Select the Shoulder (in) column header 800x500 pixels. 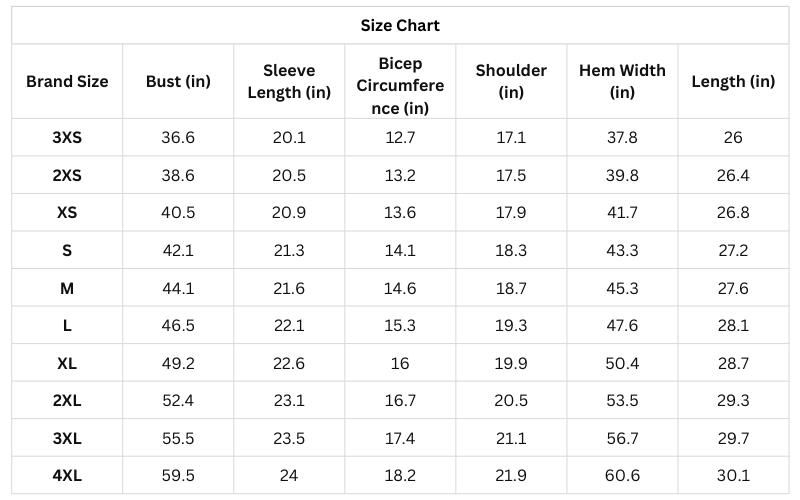(x=511, y=81)
